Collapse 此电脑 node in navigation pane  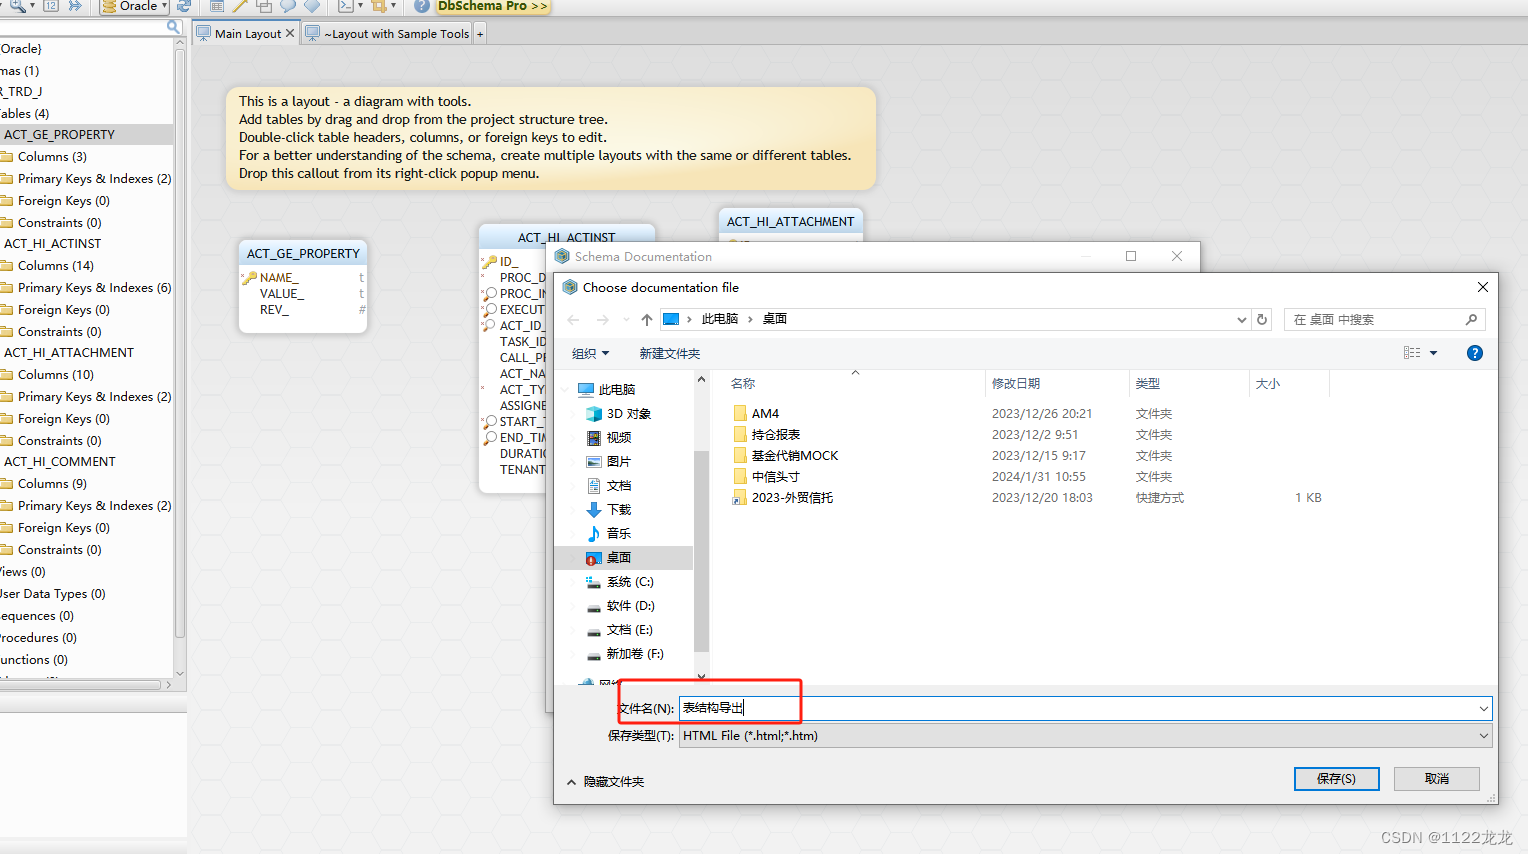click(x=567, y=390)
